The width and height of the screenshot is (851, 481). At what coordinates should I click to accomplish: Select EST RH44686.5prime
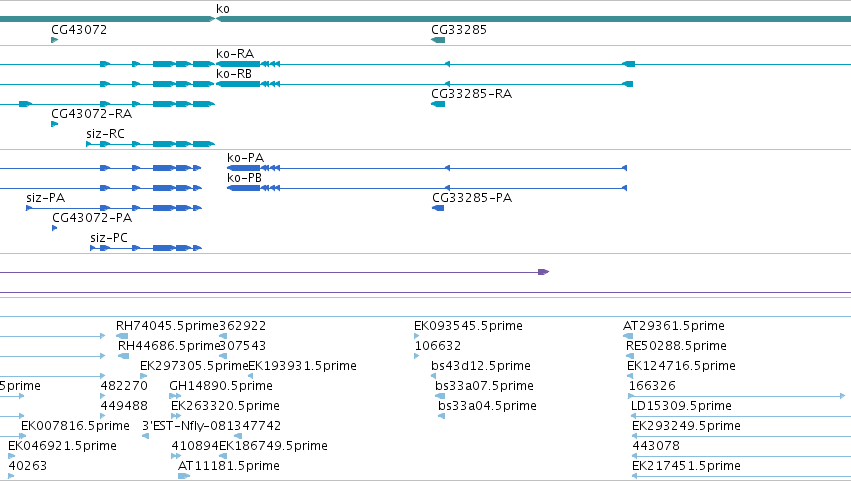[x=169, y=346]
